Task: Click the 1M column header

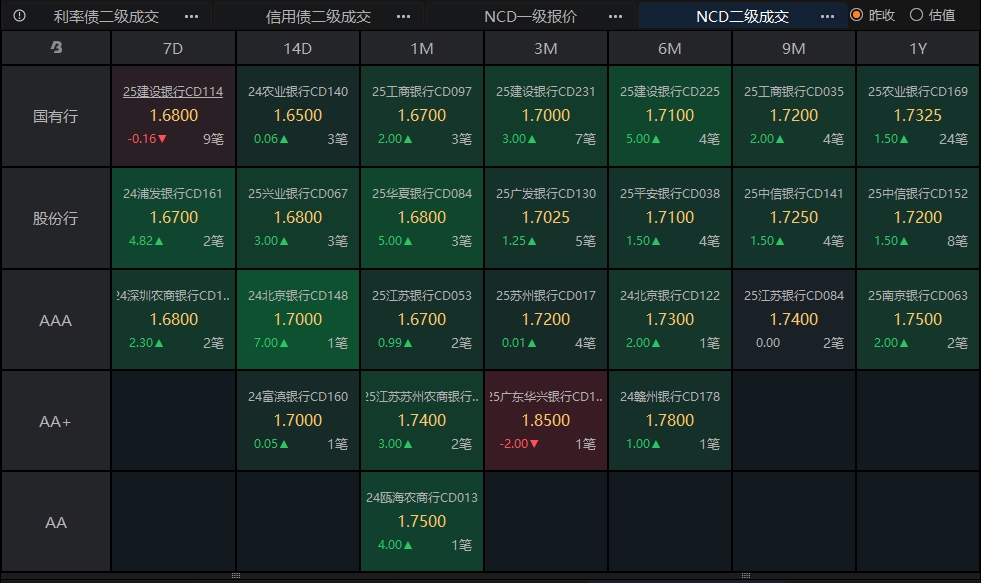Action: pos(422,48)
